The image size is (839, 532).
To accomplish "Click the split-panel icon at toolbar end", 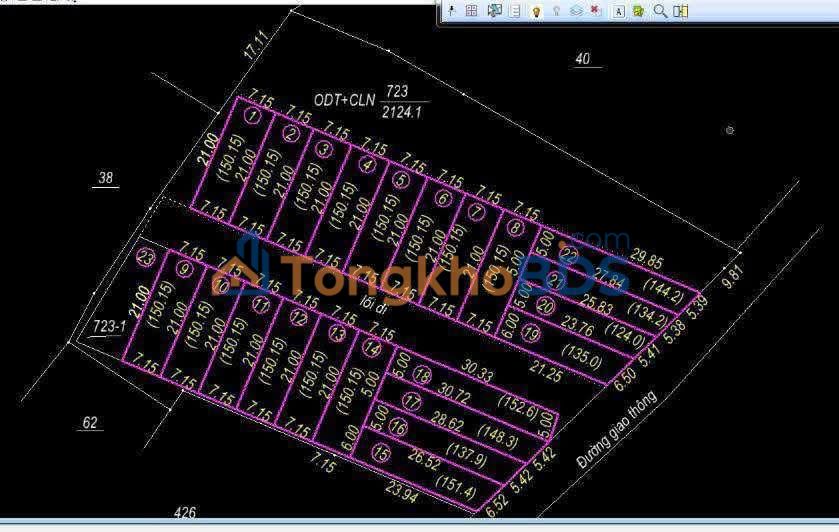I will click(681, 11).
